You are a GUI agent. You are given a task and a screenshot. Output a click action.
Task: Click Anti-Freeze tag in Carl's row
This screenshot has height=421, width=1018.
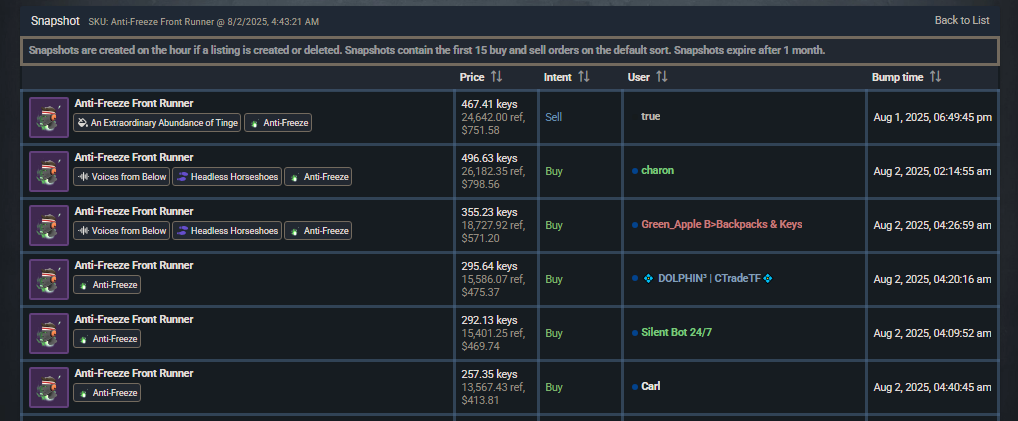[107, 392]
